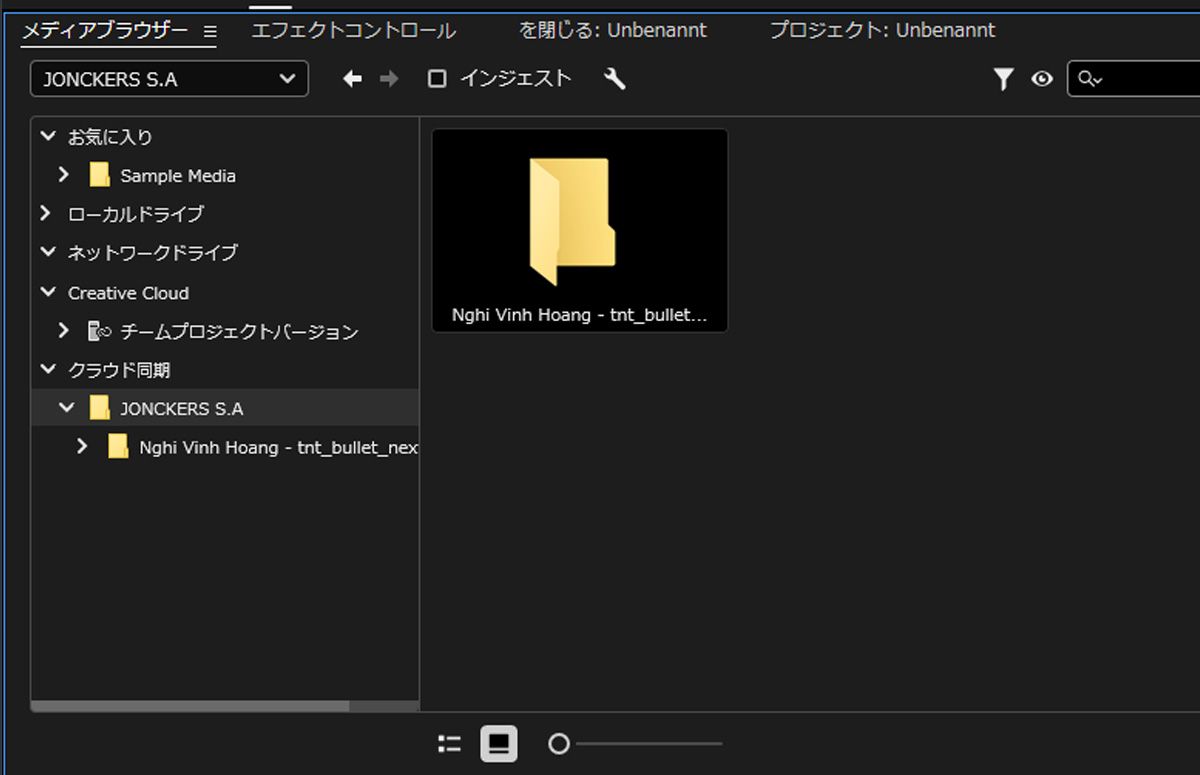The image size is (1200, 775).
Task: Click the back navigation arrow
Action: coord(352,78)
